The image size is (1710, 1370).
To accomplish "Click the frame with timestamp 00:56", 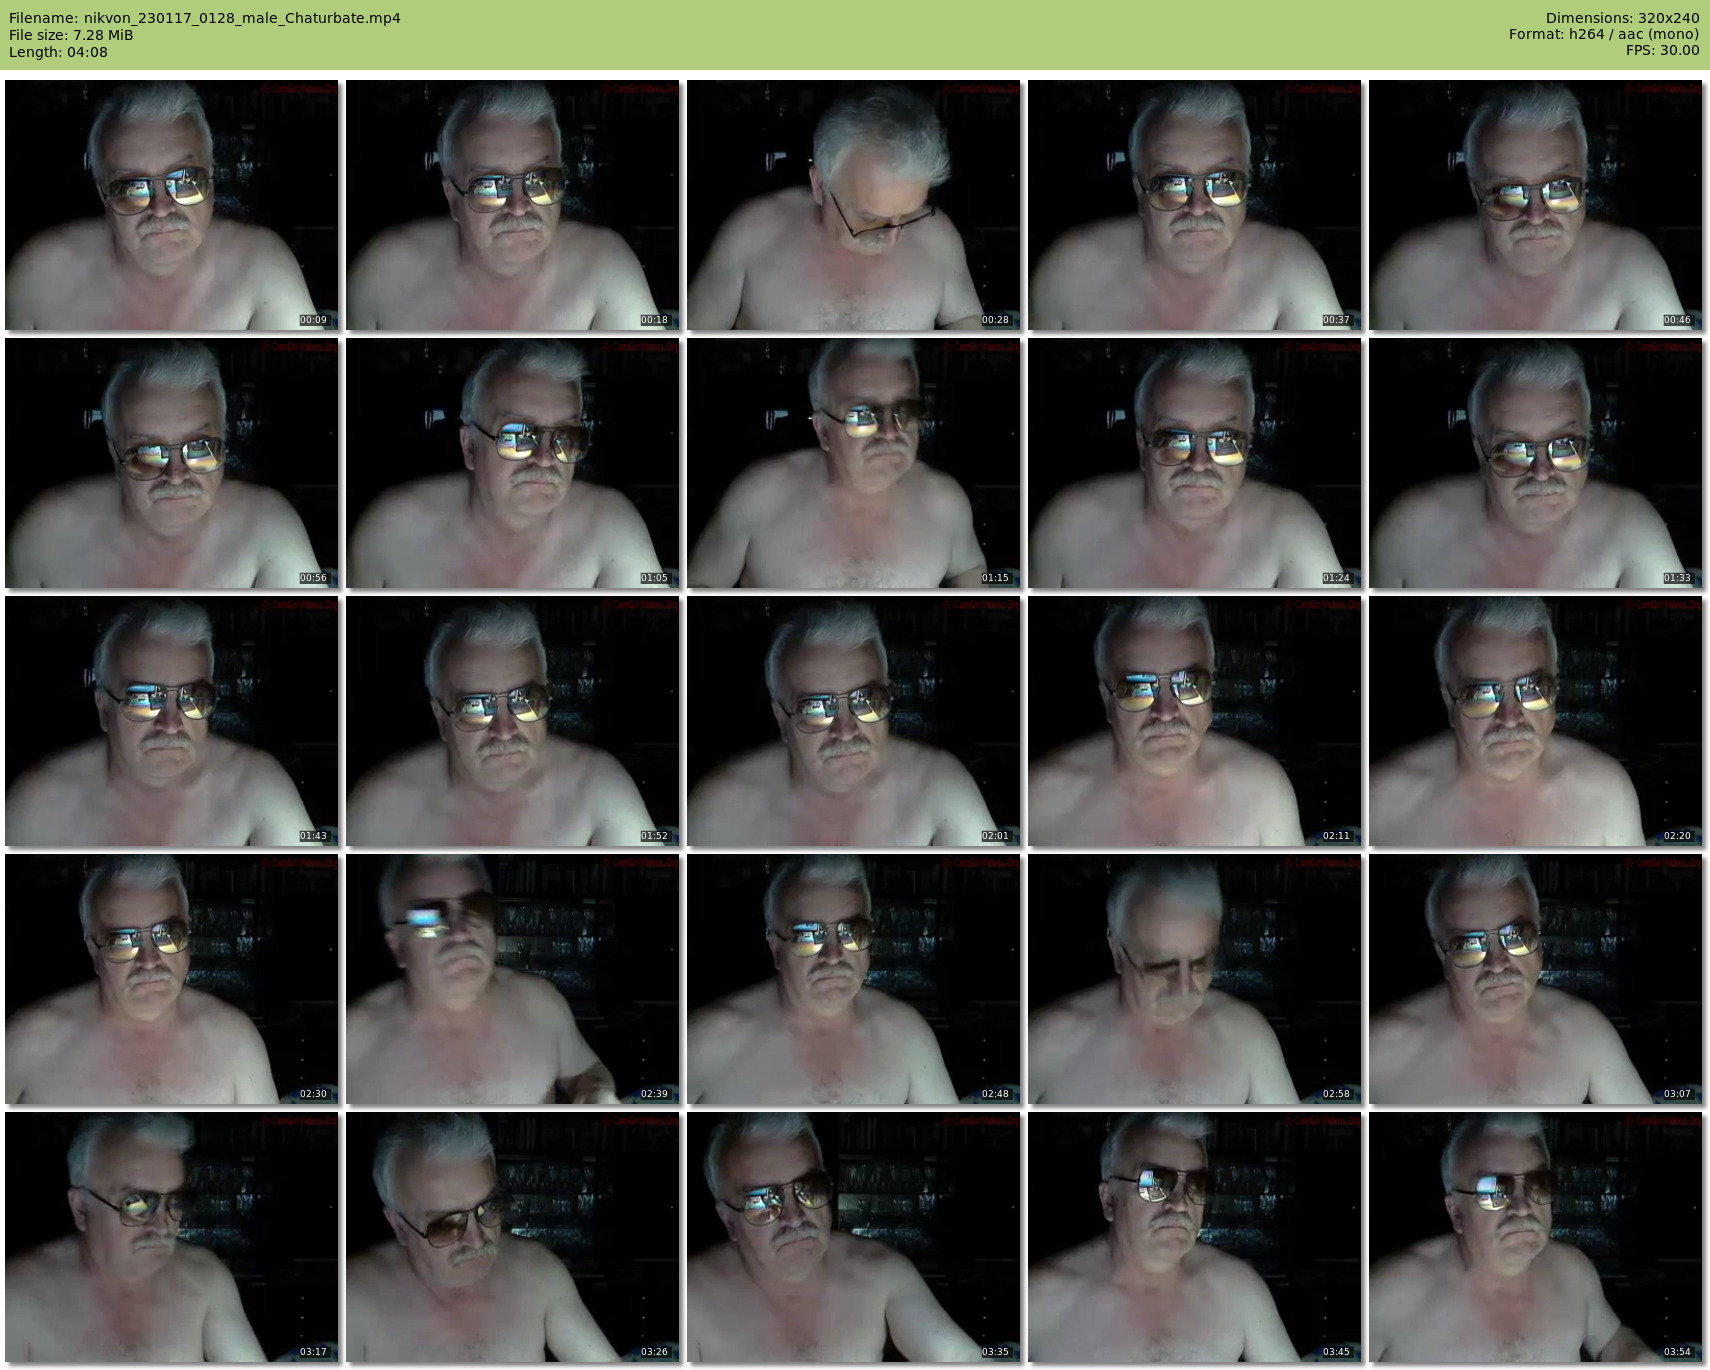I will tap(171, 463).
